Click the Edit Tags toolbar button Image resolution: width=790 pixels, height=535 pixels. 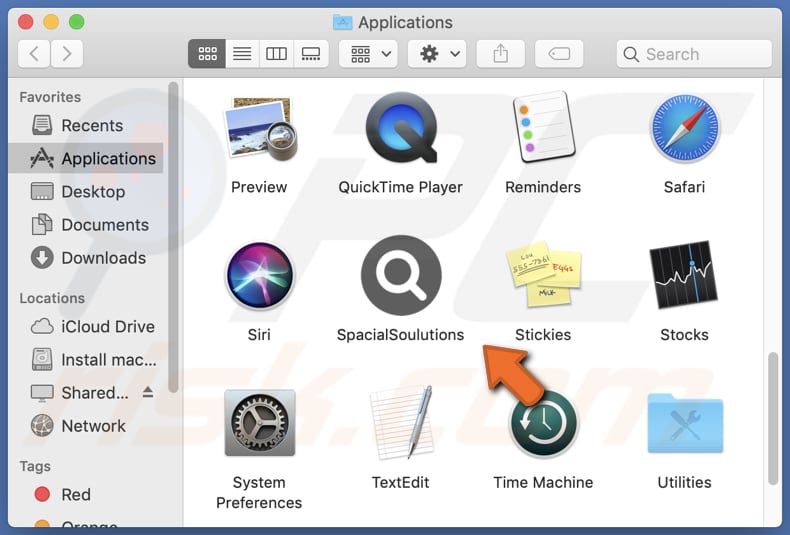click(559, 53)
